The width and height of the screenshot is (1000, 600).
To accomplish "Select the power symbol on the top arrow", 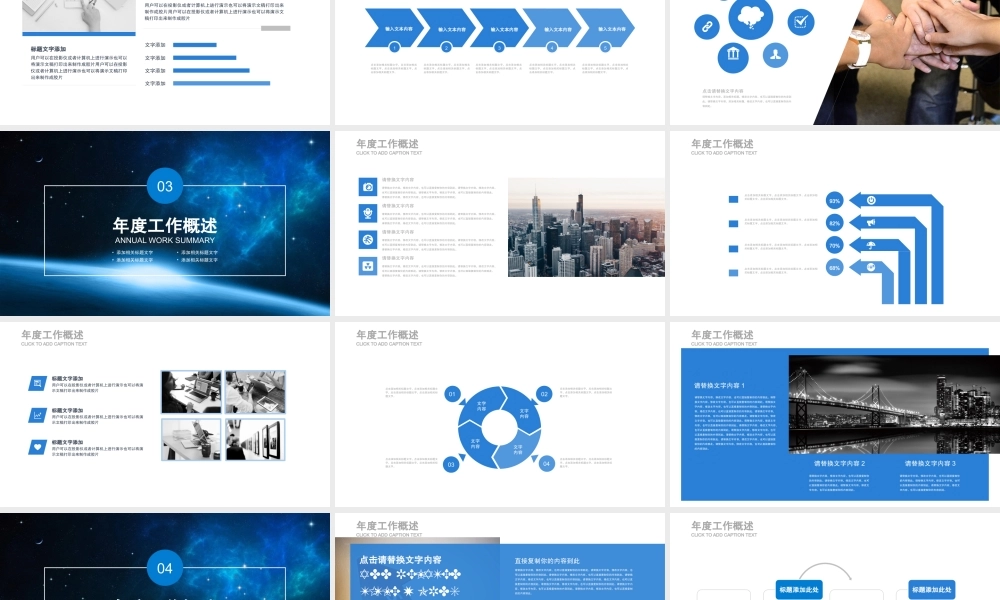I will (871, 200).
